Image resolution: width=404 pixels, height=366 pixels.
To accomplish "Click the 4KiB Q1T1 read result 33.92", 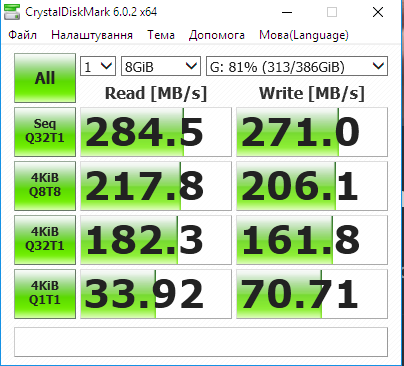I will pyautogui.click(x=156, y=294).
